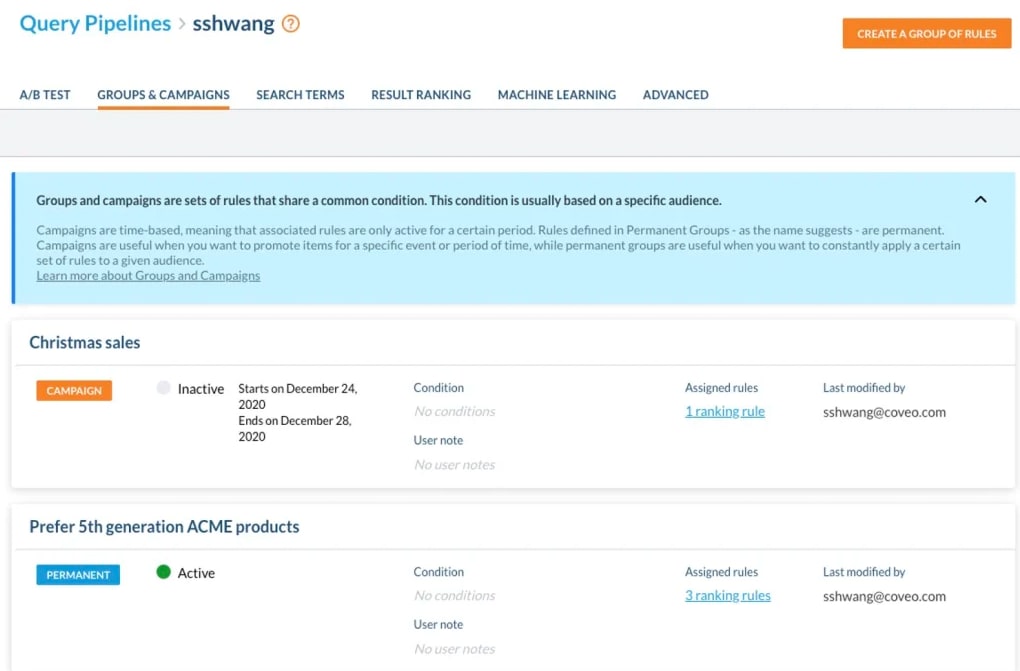Navigate to Query Pipelines breadcrumb
Image resolution: width=1020 pixels, height=671 pixels.
(94, 23)
